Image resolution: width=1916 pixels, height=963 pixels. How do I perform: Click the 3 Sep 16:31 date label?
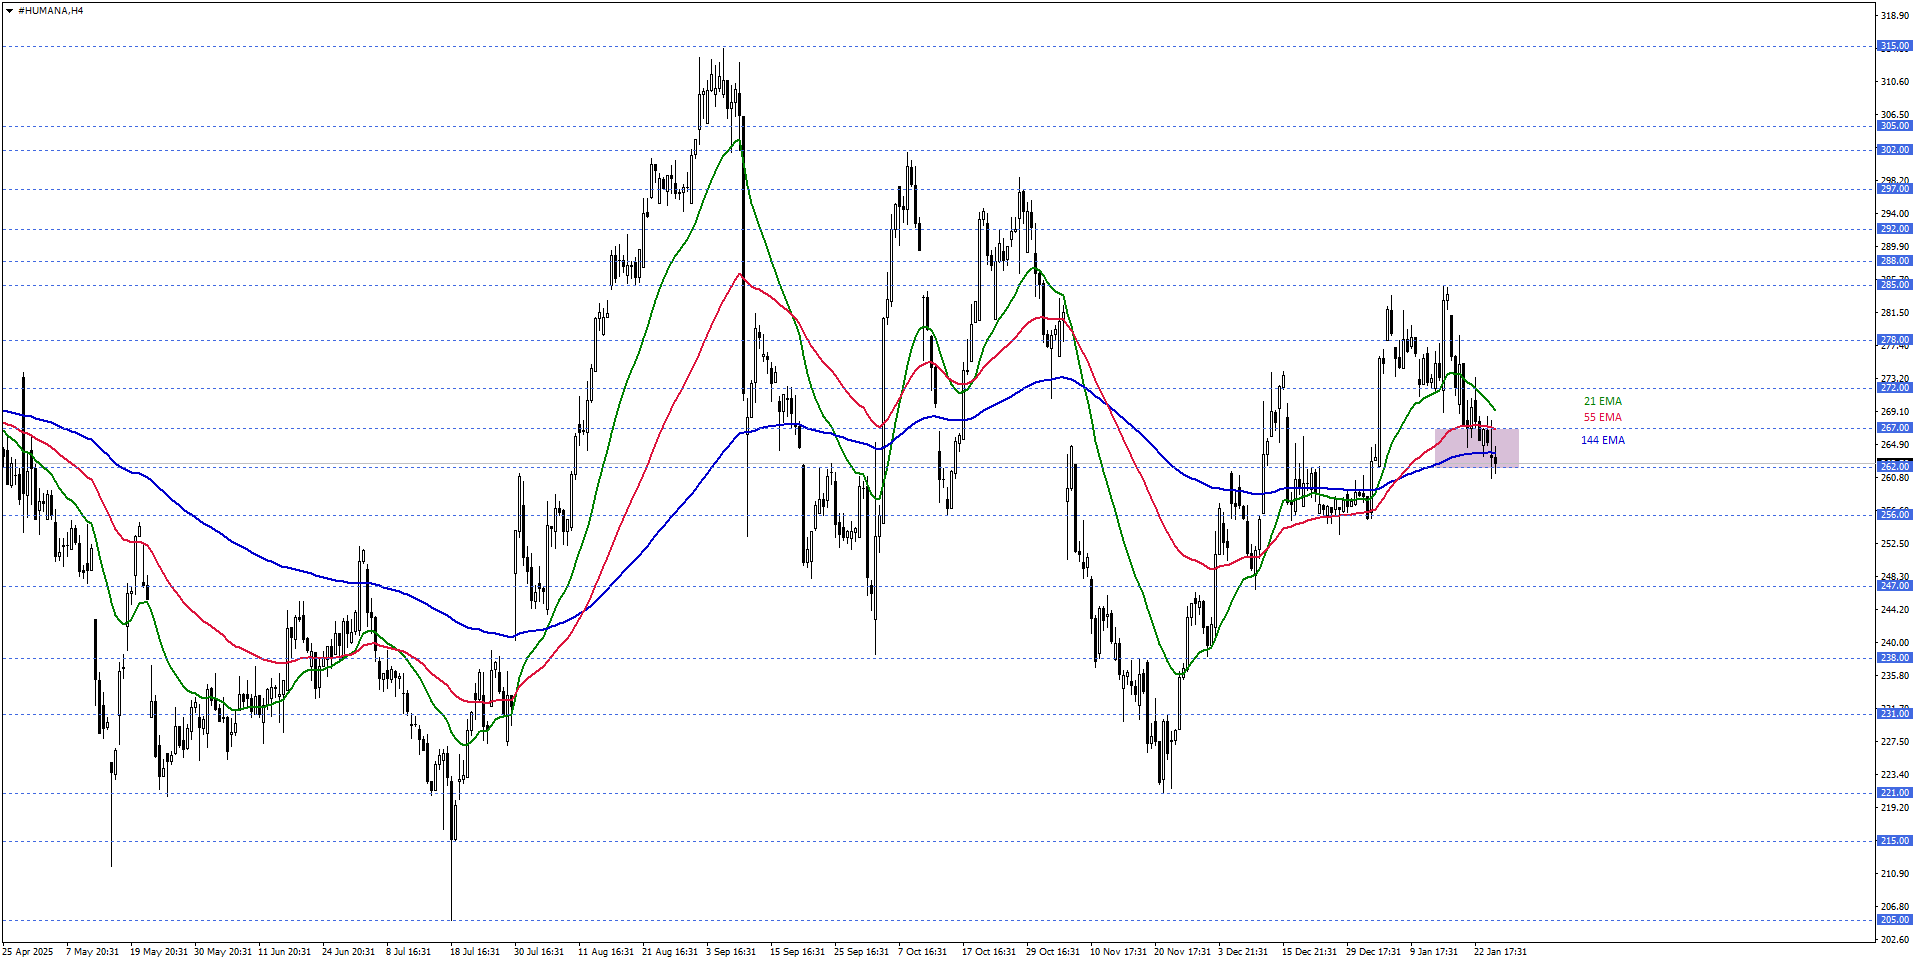click(731, 952)
